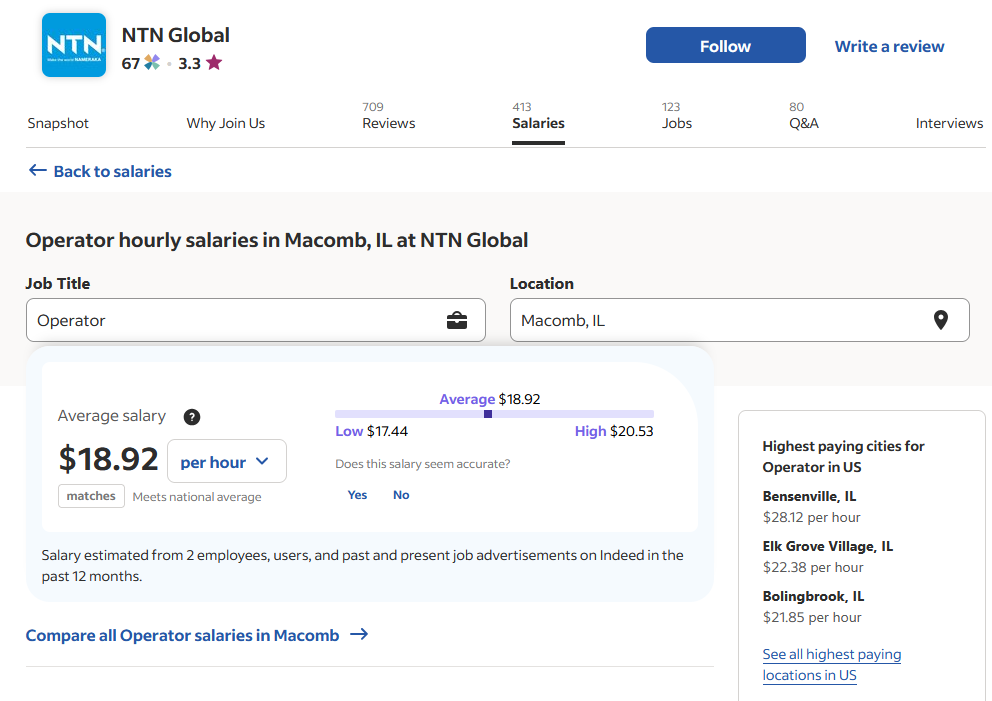Click the average marker on salary range bar

488,414
